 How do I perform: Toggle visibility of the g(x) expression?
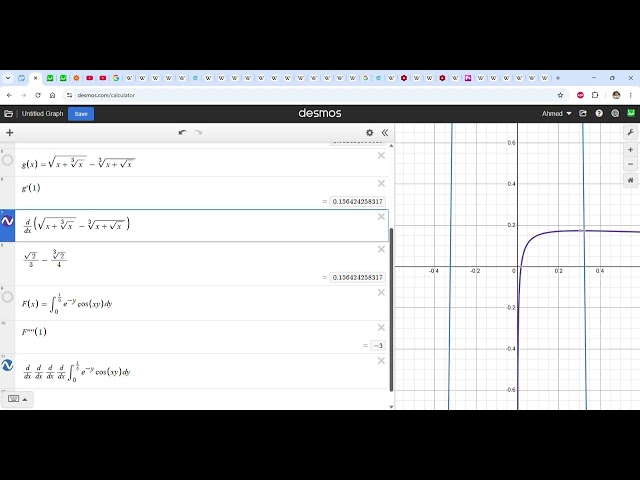[7, 160]
